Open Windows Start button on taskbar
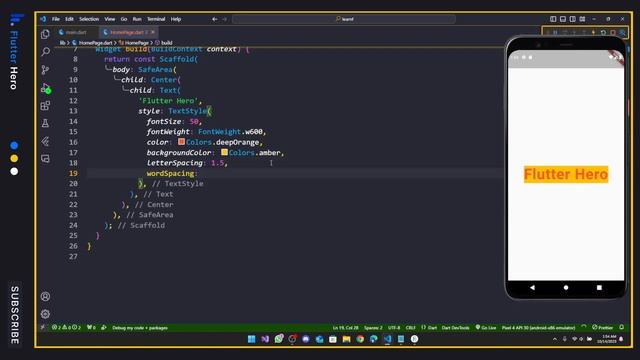The width and height of the screenshot is (640, 360). 251,339
